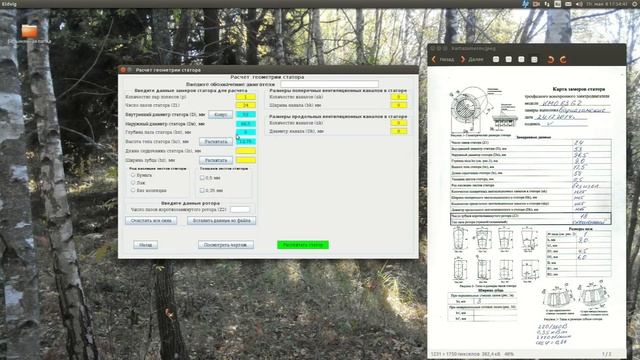Image resolution: width=640 pixels, height=360 pixels.
Task: Click the stator yoke height field
Action: (246, 142)
